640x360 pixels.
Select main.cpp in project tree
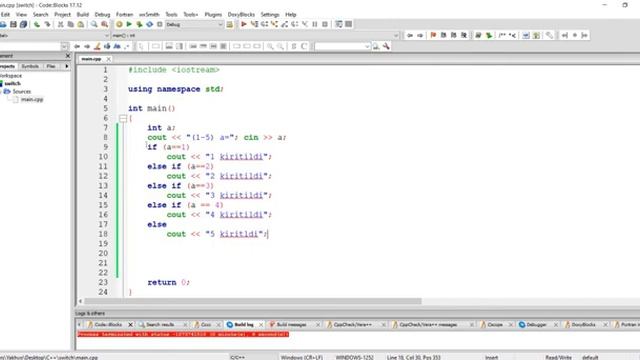(32, 99)
